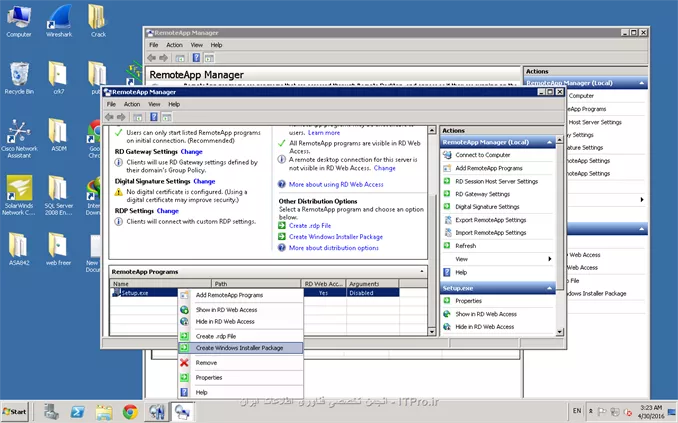The height and width of the screenshot is (423, 678).
Task: Click Back arrow in front window toolbar
Action: point(109,117)
